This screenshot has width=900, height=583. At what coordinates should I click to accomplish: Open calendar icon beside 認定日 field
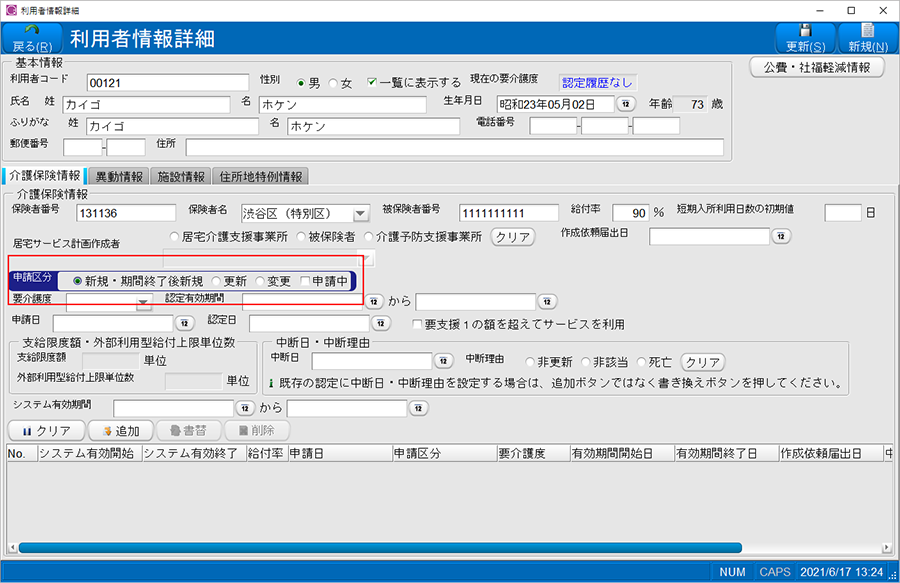pyautogui.click(x=380, y=323)
